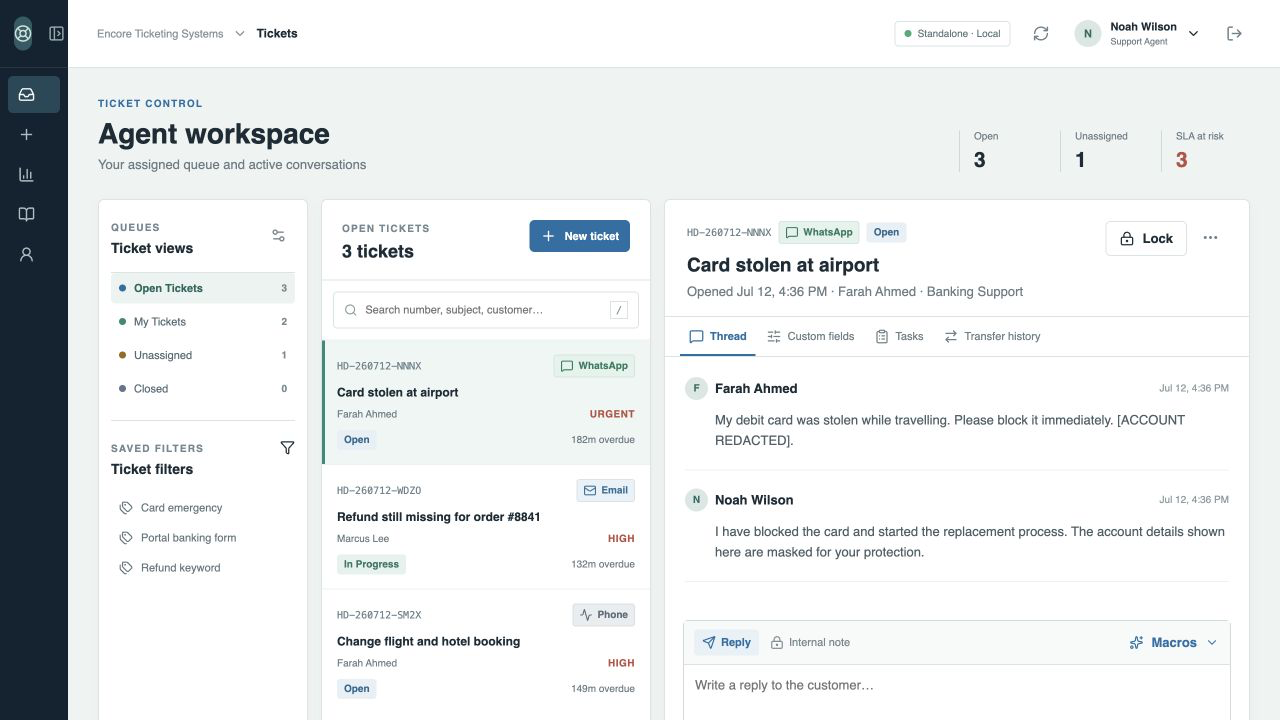This screenshot has width=1280, height=720.
Task: Click the Tickets breadcrumb label
Action: [x=277, y=34]
